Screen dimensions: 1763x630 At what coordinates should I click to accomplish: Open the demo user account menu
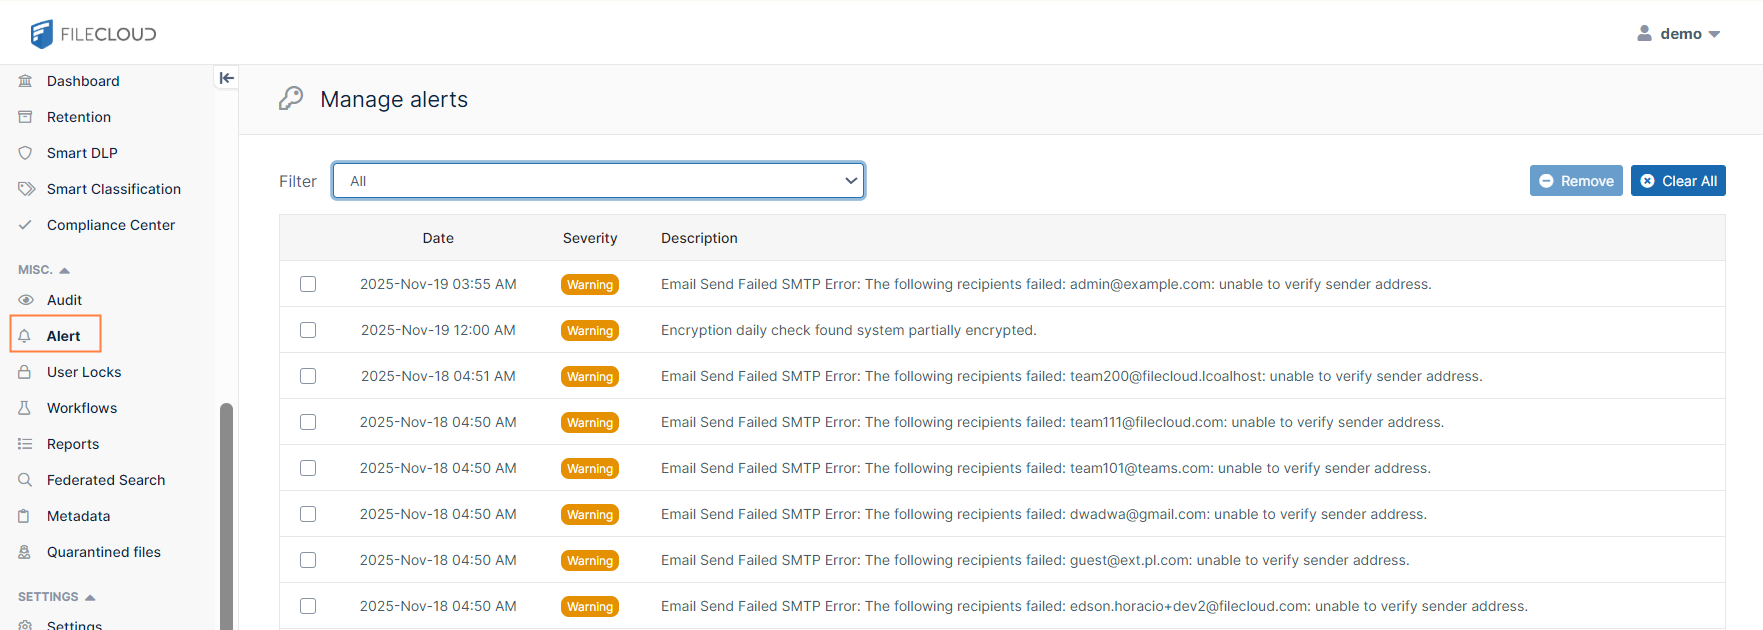coord(1679,34)
